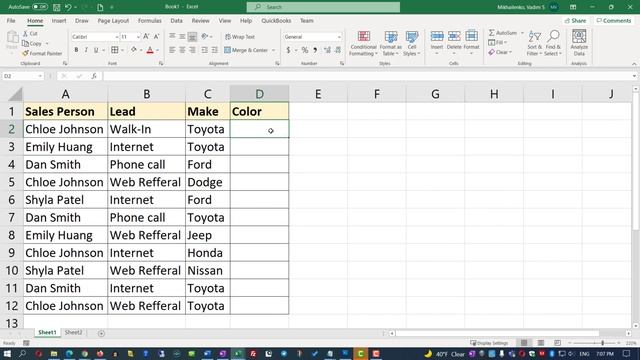Click the Delete cells icon
The image size is (640, 360).
click(454, 36)
